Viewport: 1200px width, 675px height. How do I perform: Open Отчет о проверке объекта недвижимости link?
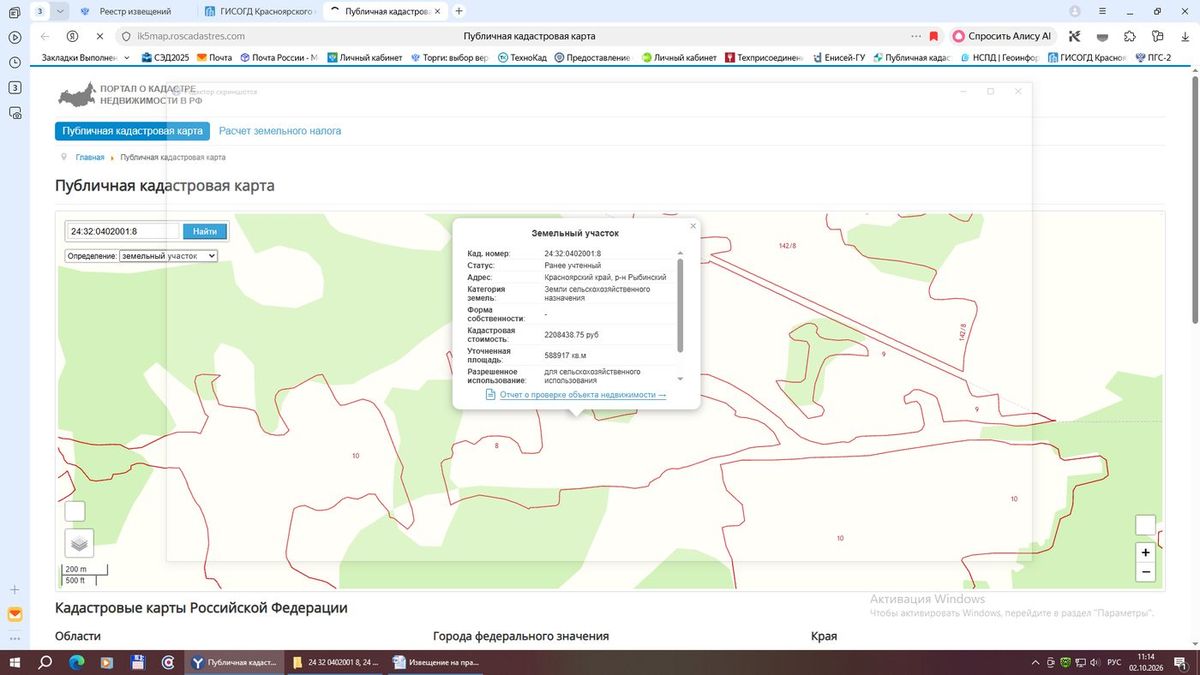tap(583, 395)
